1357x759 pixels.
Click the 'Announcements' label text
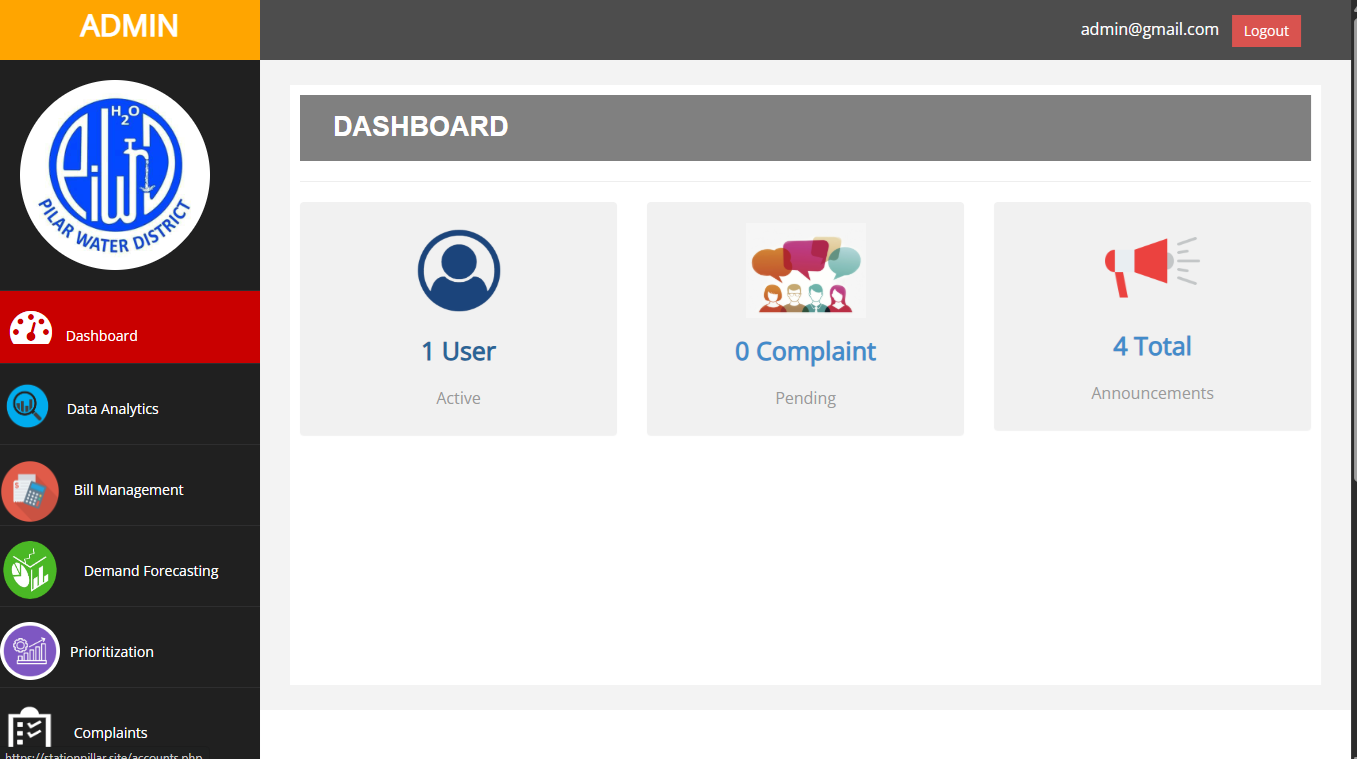point(1152,393)
